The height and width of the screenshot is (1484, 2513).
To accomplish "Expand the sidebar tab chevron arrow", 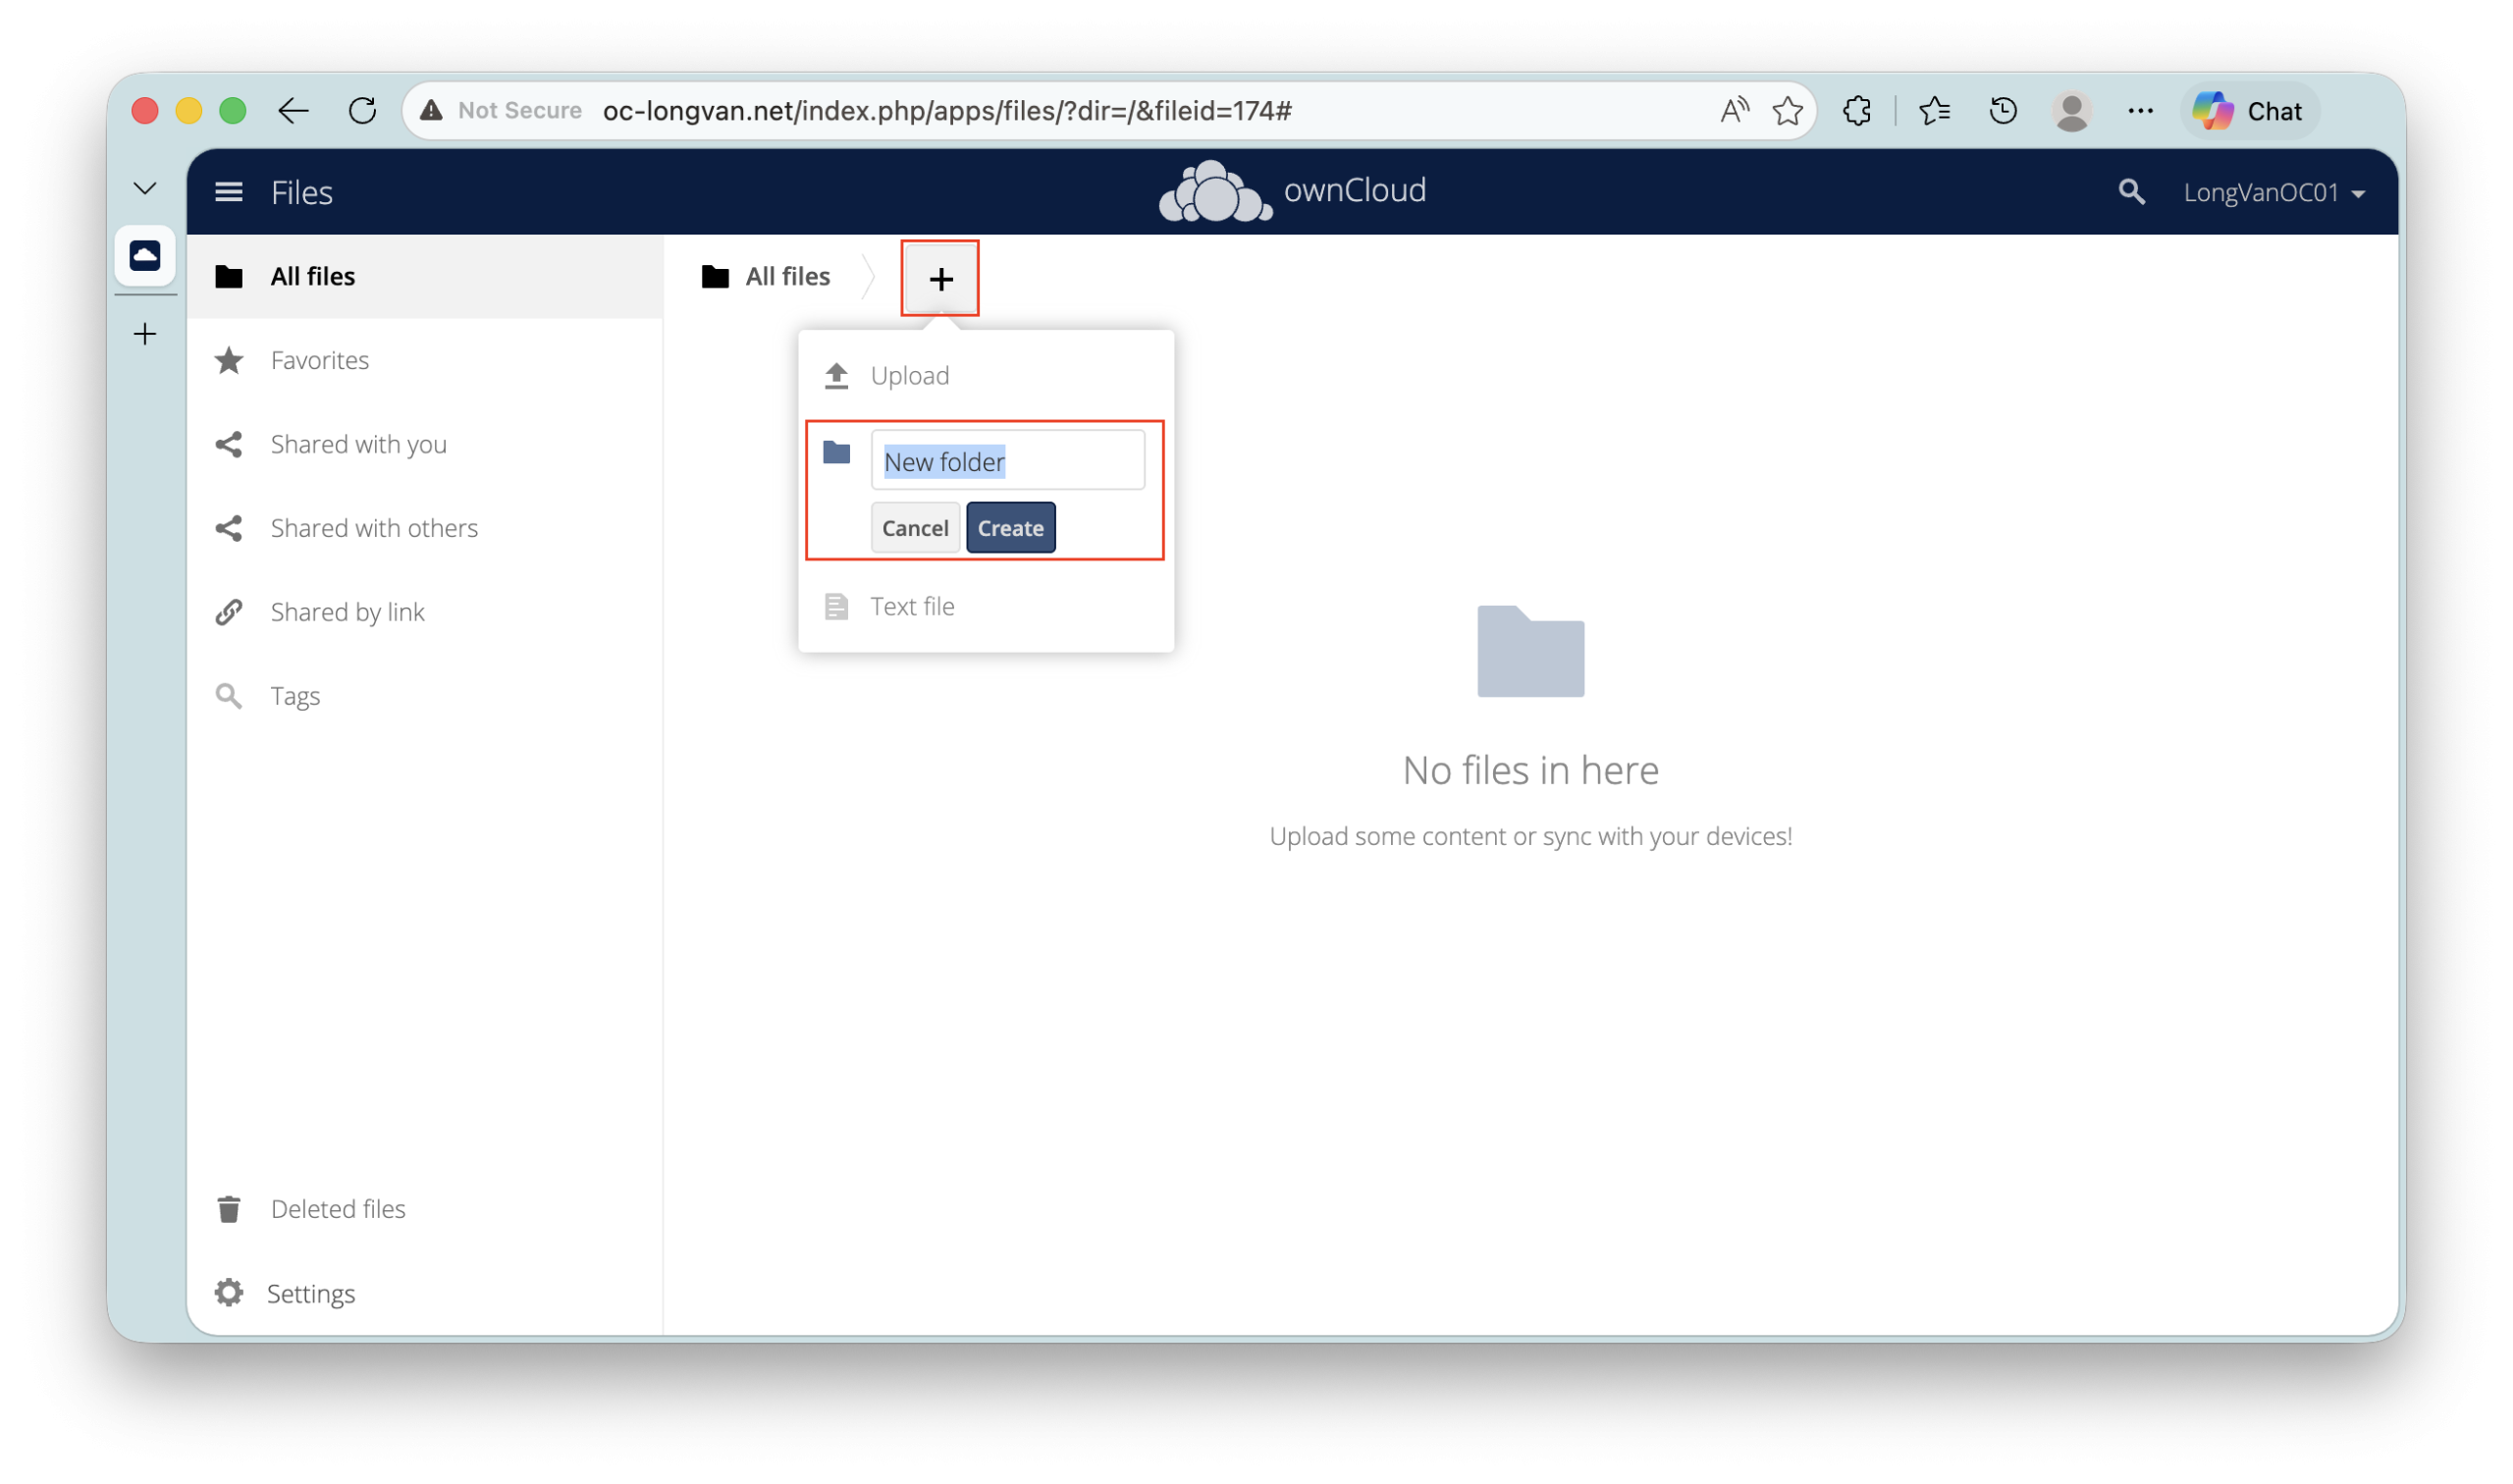I will point(145,188).
